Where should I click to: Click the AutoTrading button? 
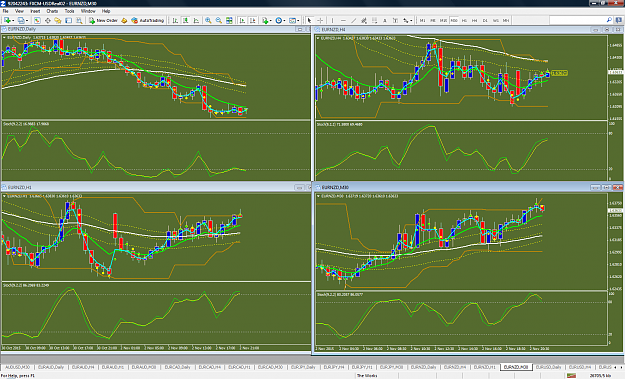point(147,20)
